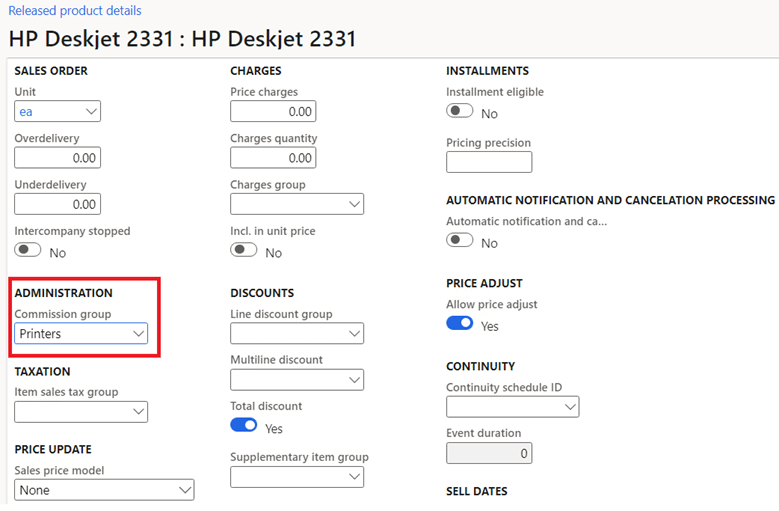Click the Underdelivery input field
Screen dimensions: 779x511
click(x=57, y=204)
